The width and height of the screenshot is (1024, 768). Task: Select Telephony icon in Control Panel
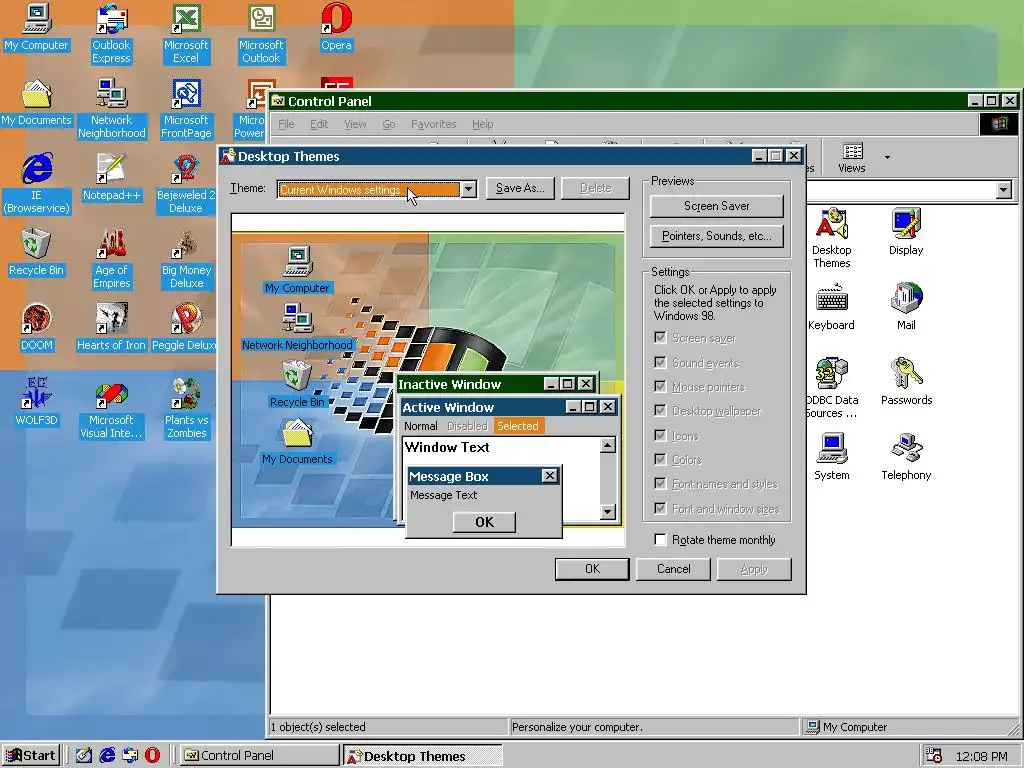pos(906,457)
